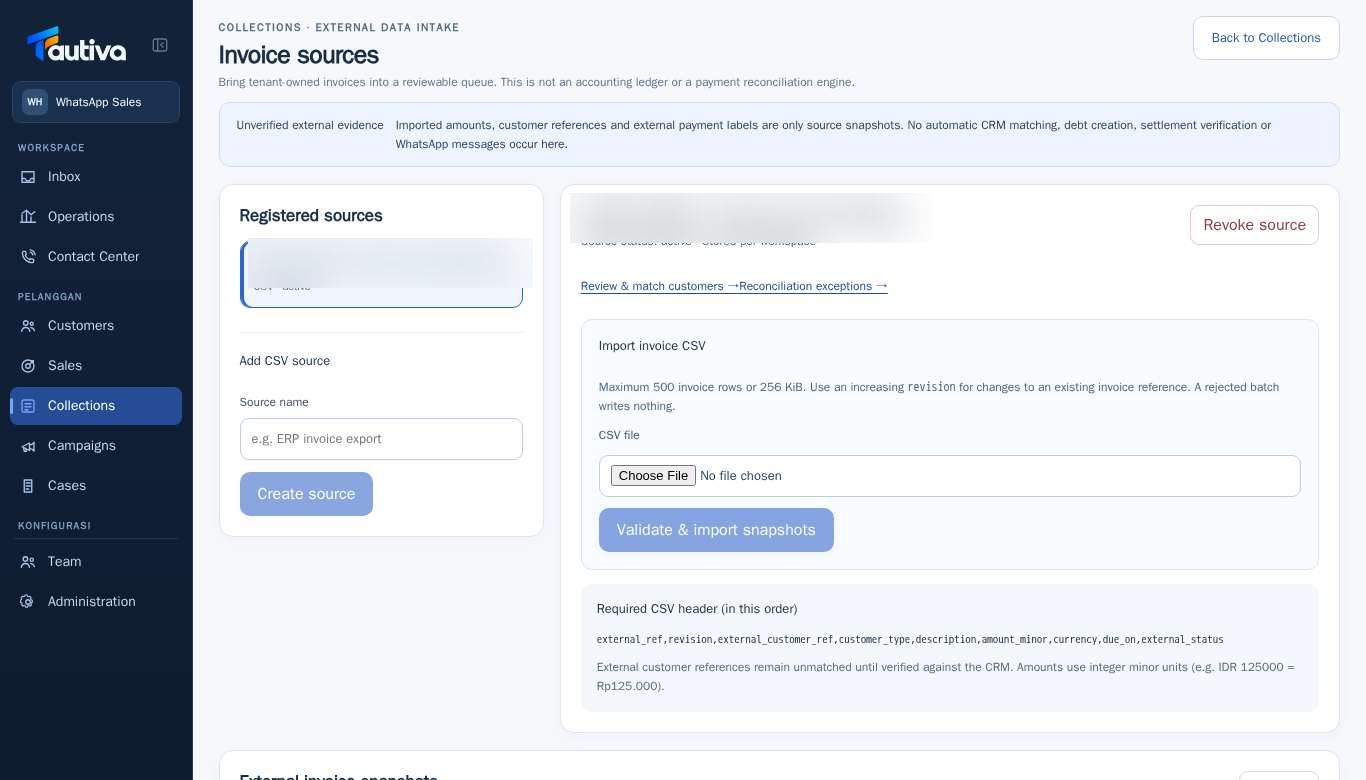Open the WhatsApp Sales workspace switcher
This screenshot has height=780, width=1366.
click(x=96, y=102)
